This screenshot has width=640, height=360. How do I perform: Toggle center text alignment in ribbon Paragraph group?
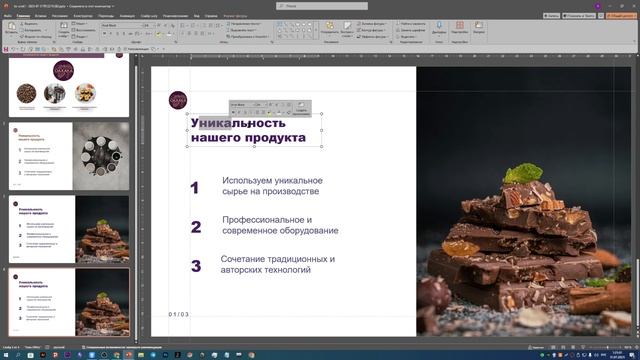(189, 33)
